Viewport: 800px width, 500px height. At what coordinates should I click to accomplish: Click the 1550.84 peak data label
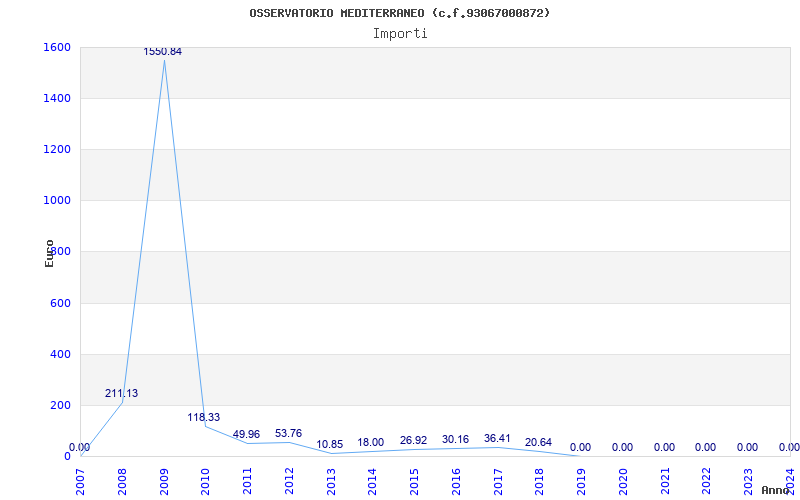[163, 52]
